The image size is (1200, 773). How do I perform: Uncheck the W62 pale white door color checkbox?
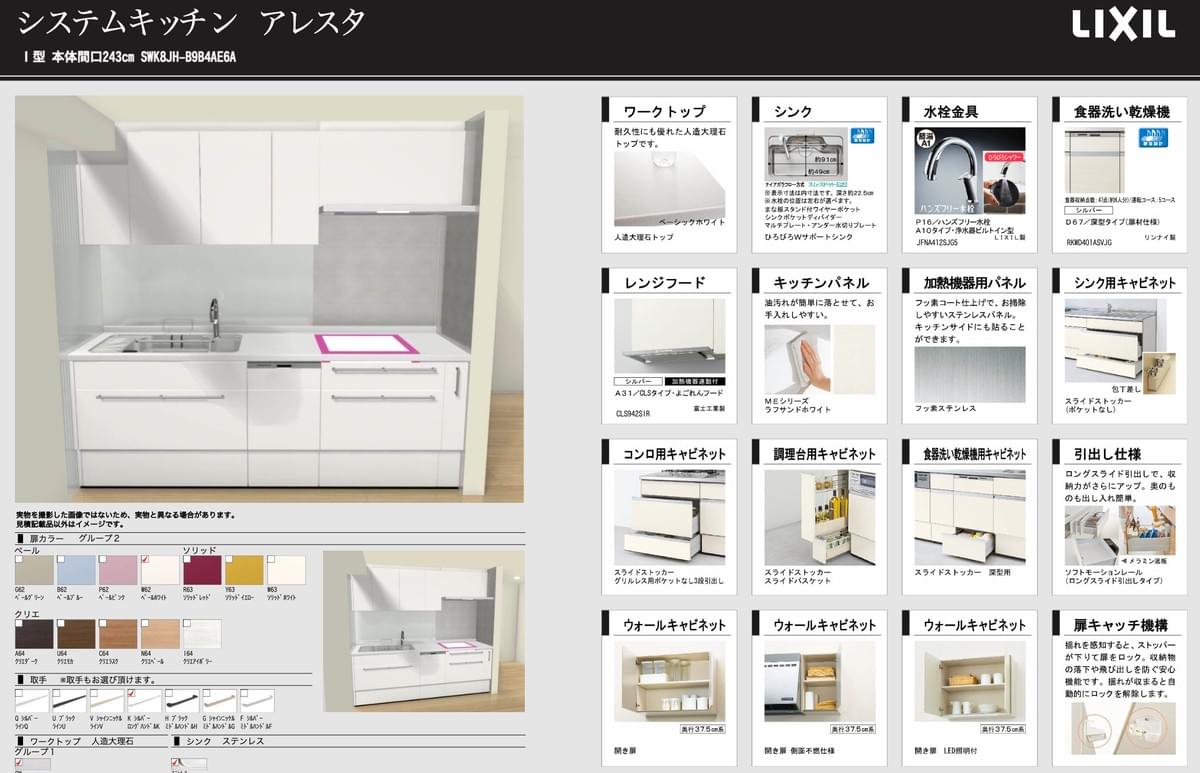coord(145,560)
